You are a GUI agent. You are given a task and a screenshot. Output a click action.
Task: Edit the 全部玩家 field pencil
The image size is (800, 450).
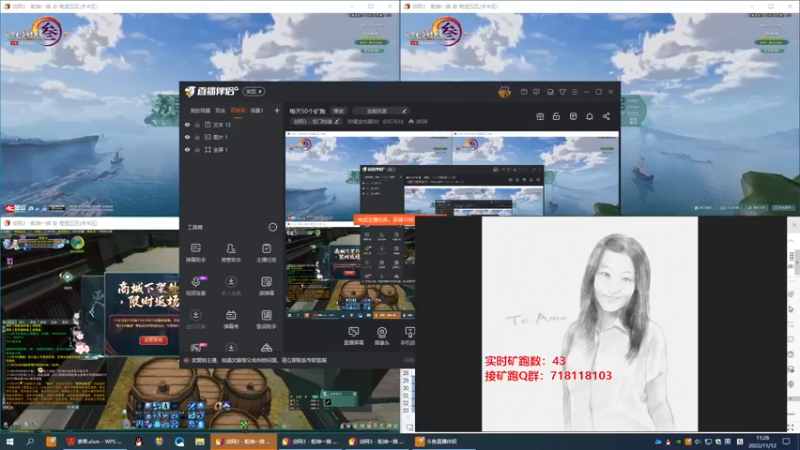pos(404,111)
